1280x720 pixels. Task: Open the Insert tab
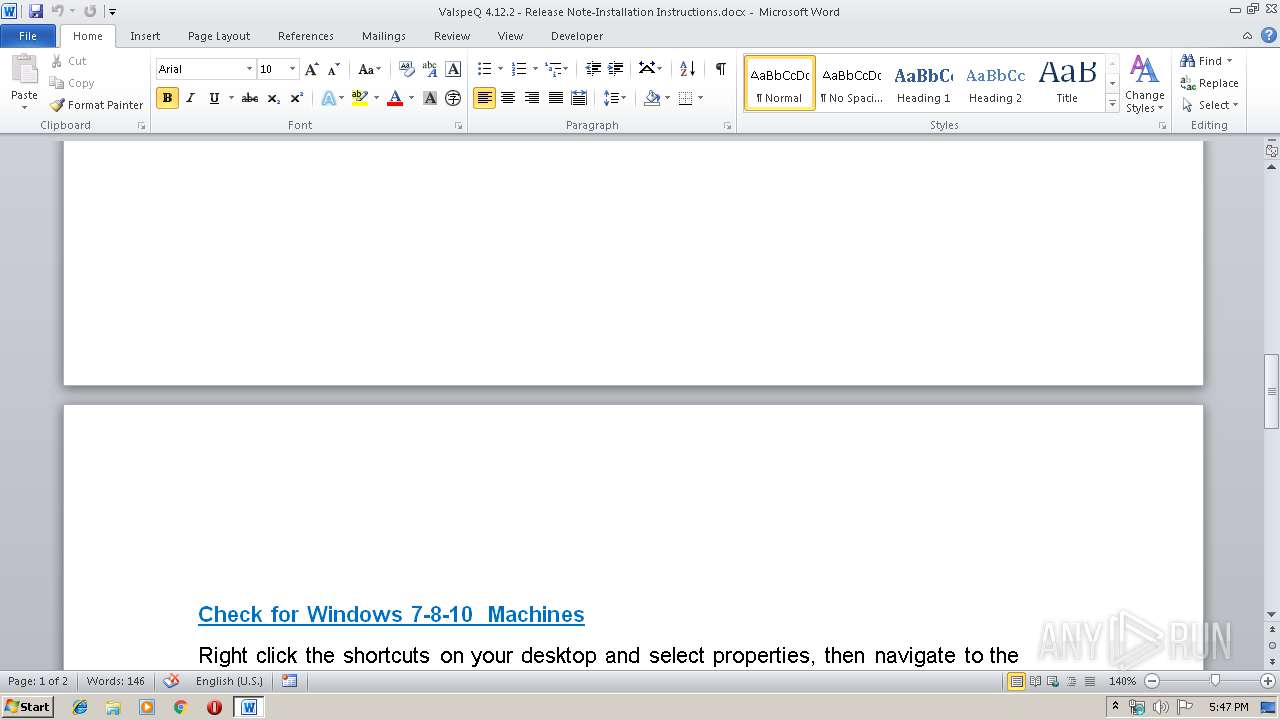pos(145,35)
